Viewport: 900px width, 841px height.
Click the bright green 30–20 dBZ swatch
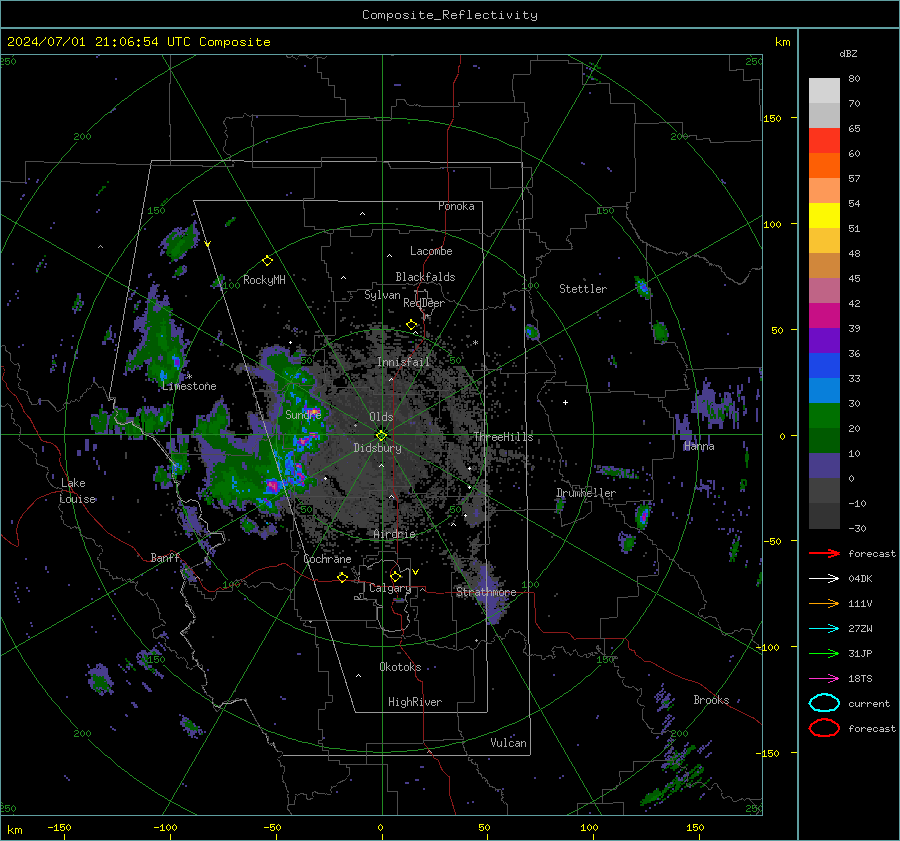point(824,416)
